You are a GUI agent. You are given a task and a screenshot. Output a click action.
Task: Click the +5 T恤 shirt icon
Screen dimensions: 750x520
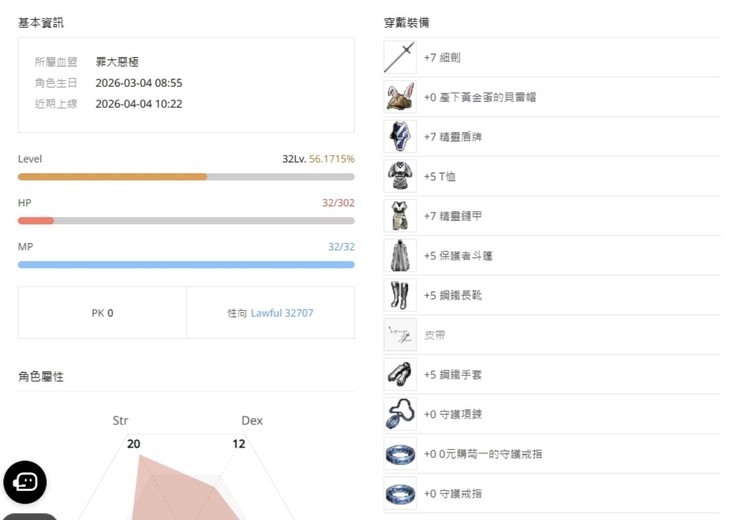click(x=400, y=176)
